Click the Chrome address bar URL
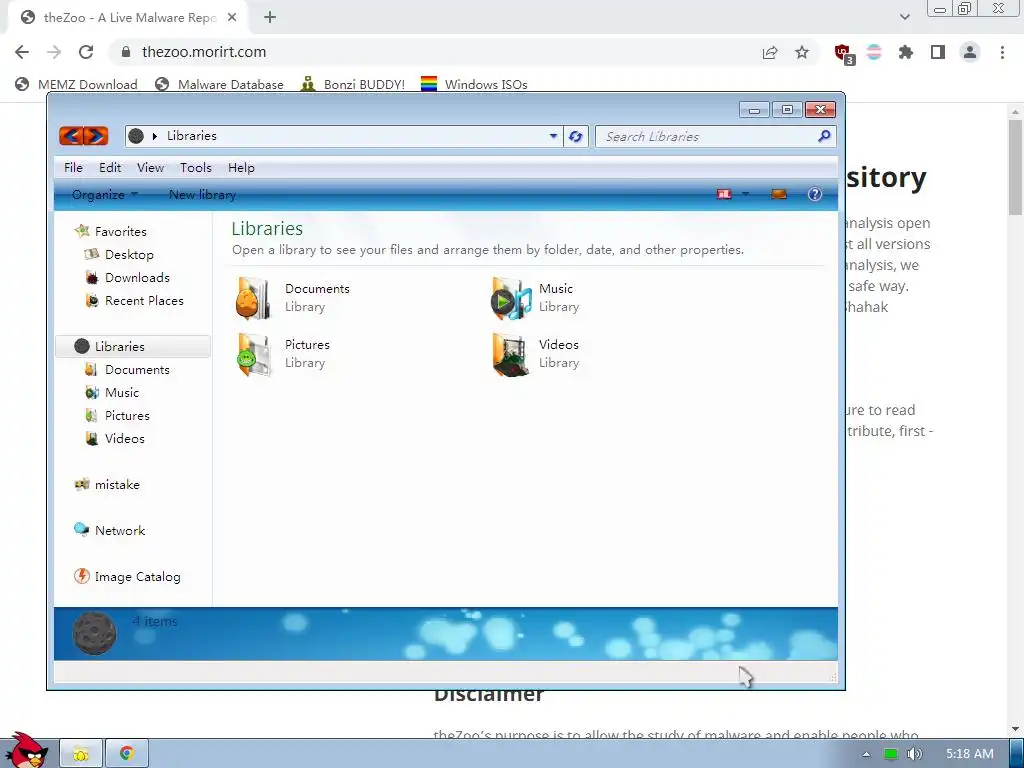Viewport: 1024px width, 768px height. [204, 52]
